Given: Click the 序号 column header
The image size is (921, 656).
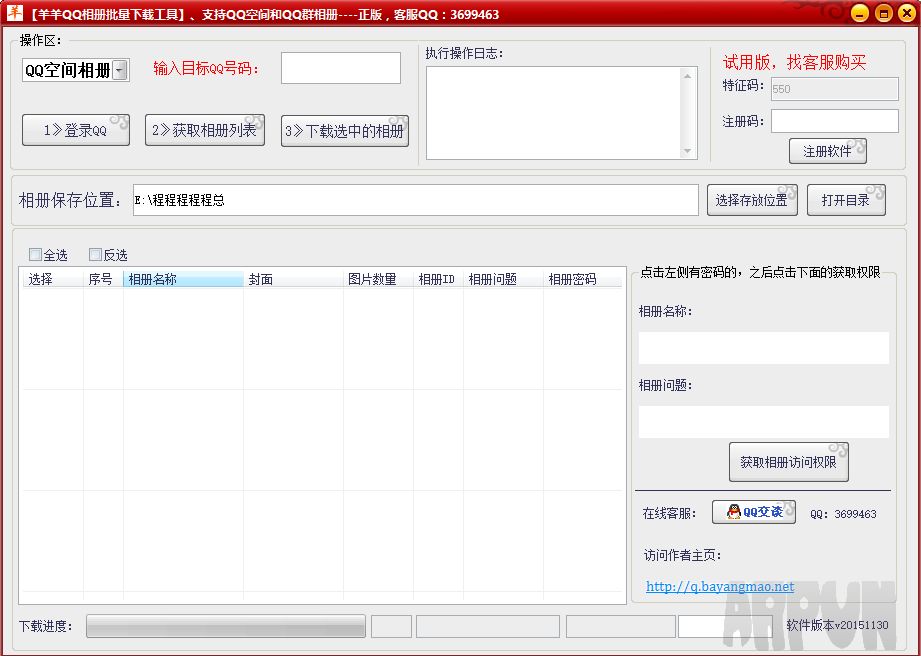Looking at the screenshot, I should pyautogui.click(x=103, y=279).
